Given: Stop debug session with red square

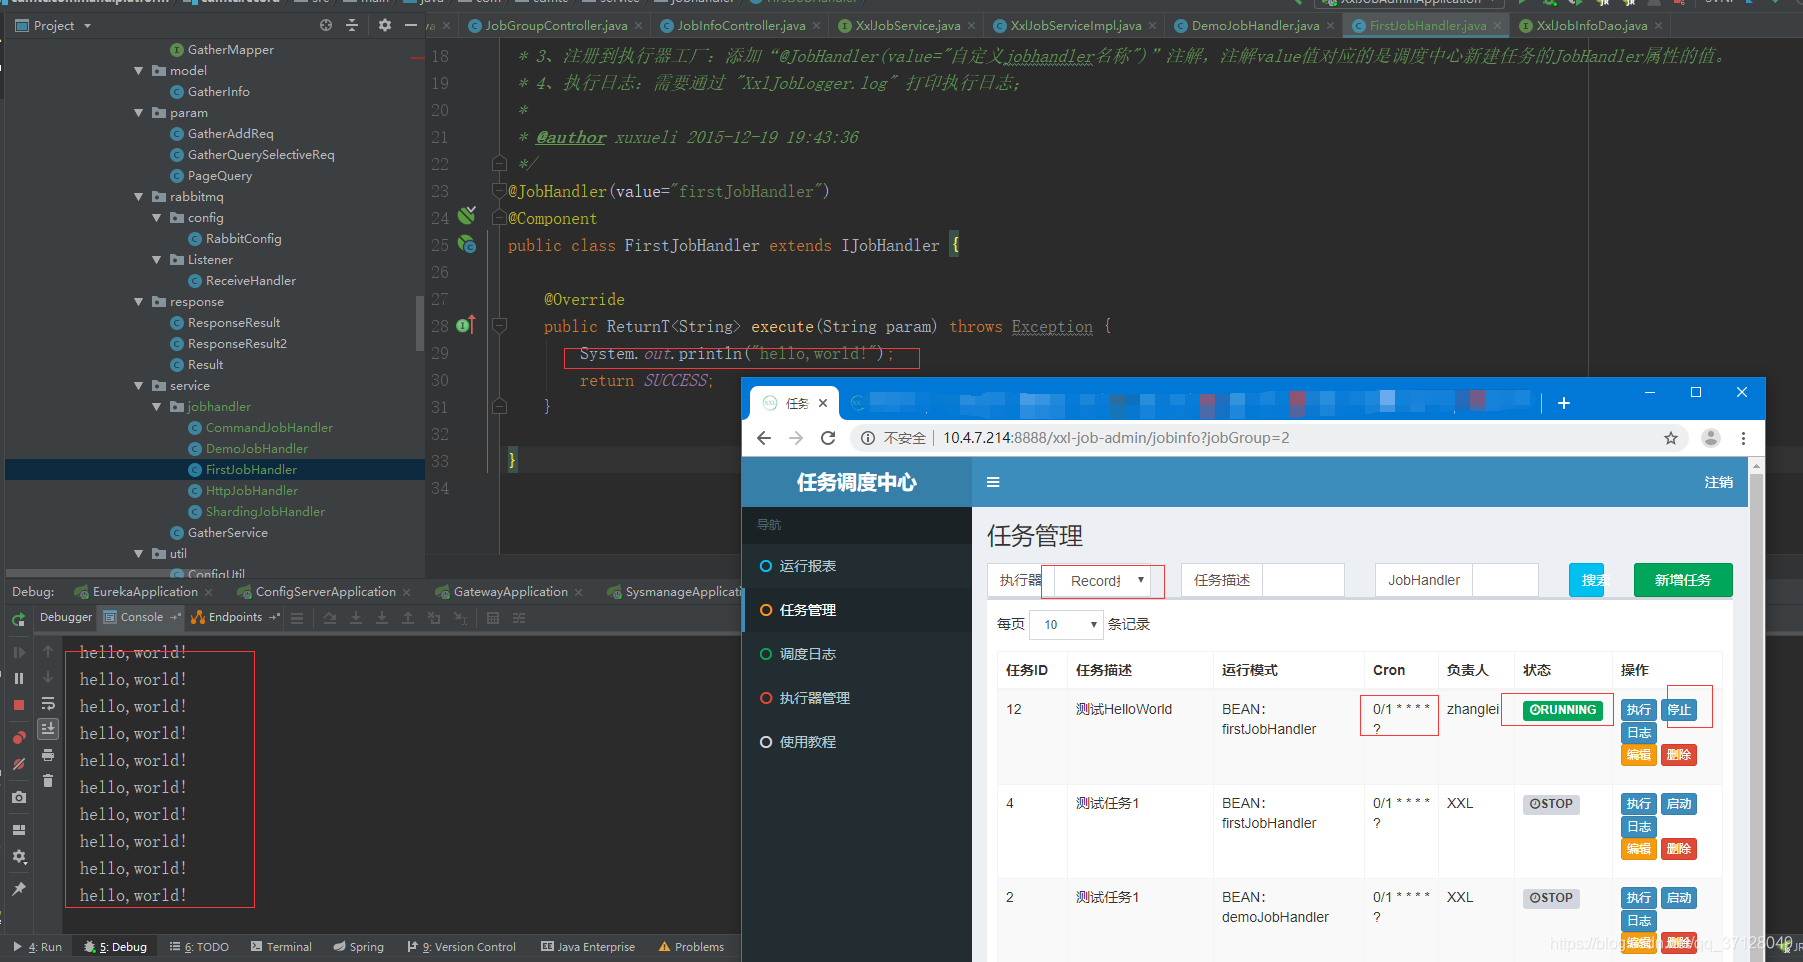Looking at the screenshot, I should point(18,705).
